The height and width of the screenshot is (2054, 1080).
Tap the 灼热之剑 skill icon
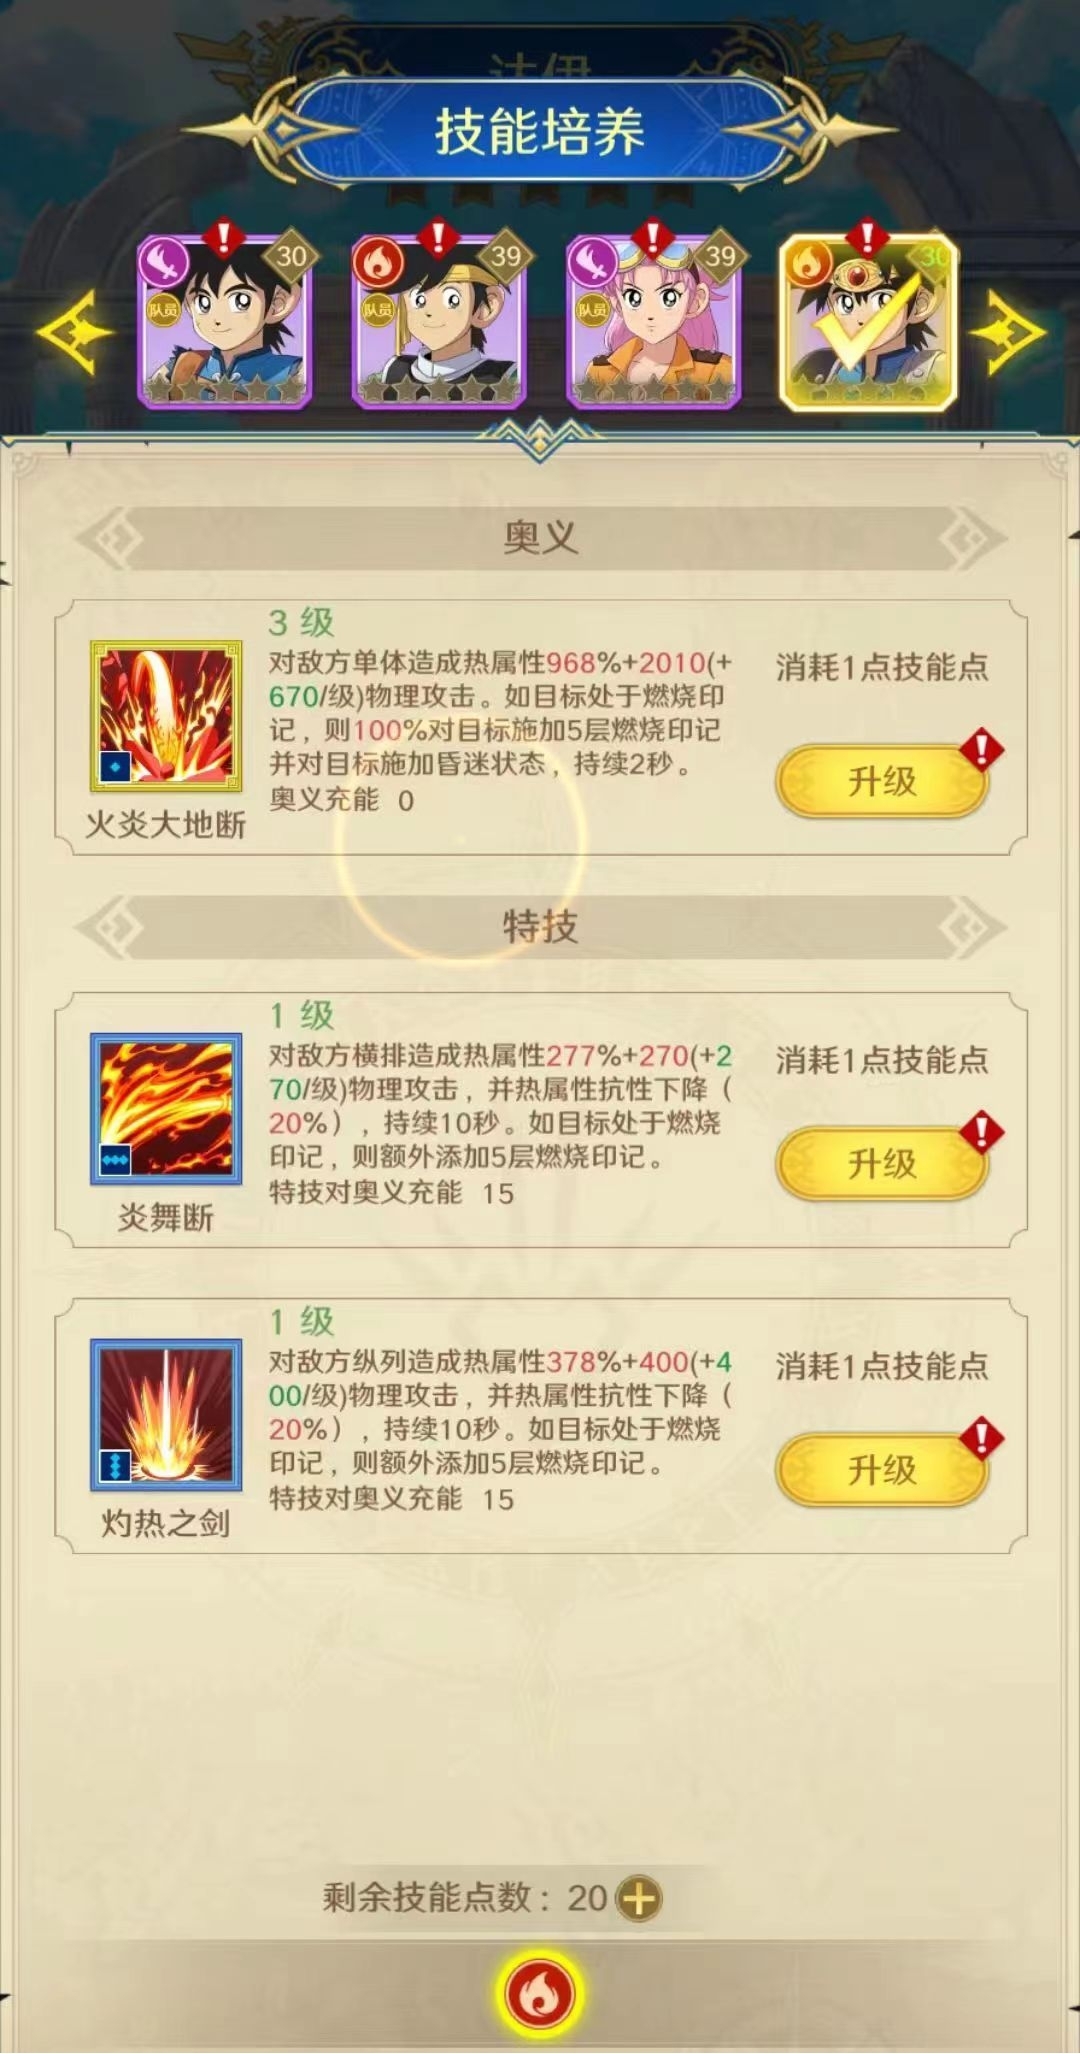pos(166,1415)
